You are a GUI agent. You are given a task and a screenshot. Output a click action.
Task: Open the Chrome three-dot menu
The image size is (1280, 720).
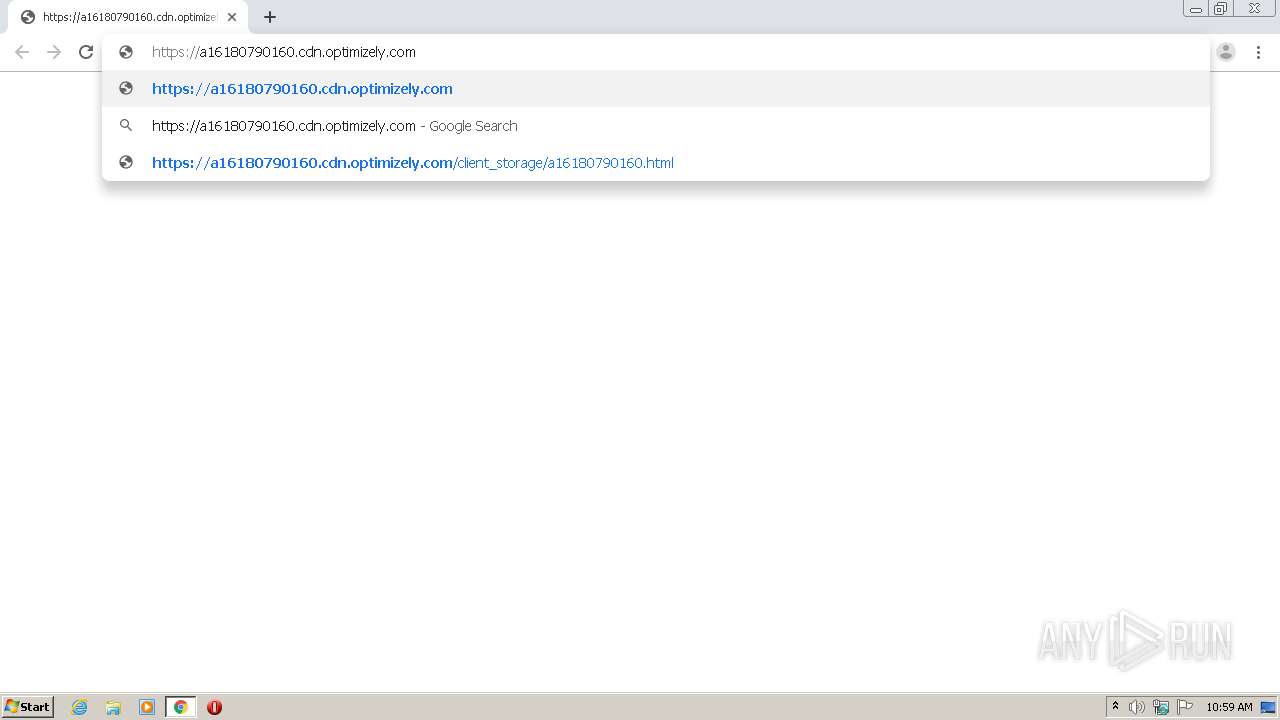[x=1258, y=52]
